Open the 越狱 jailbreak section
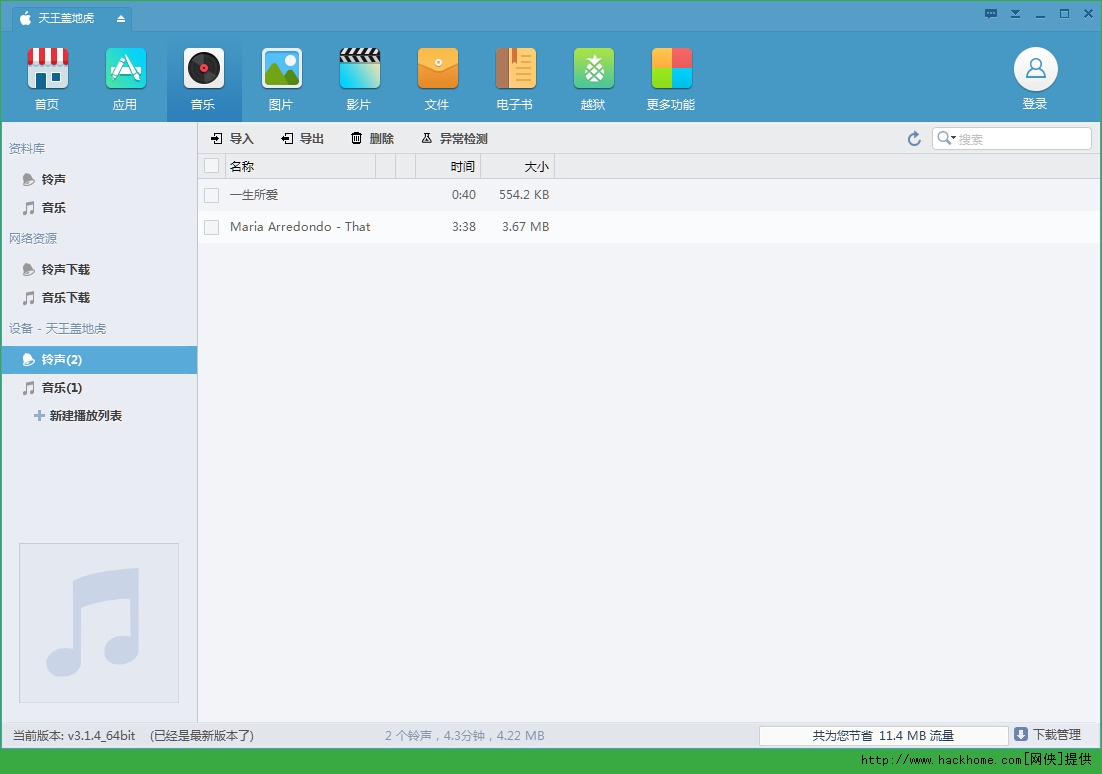1102x774 pixels. pos(593,70)
